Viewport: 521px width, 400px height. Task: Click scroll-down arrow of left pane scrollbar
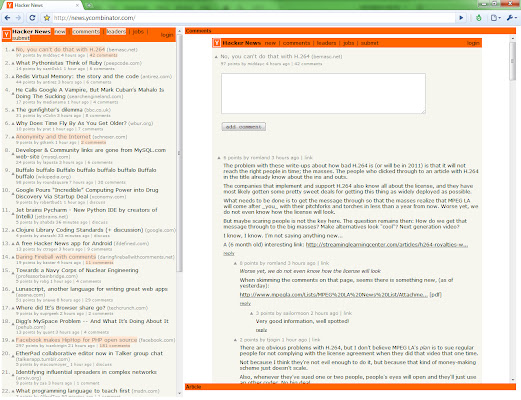tap(179, 394)
